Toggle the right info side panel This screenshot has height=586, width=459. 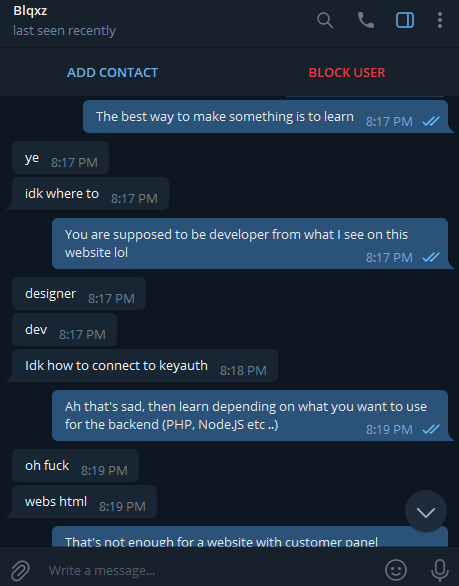pyautogui.click(x=405, y=20)
